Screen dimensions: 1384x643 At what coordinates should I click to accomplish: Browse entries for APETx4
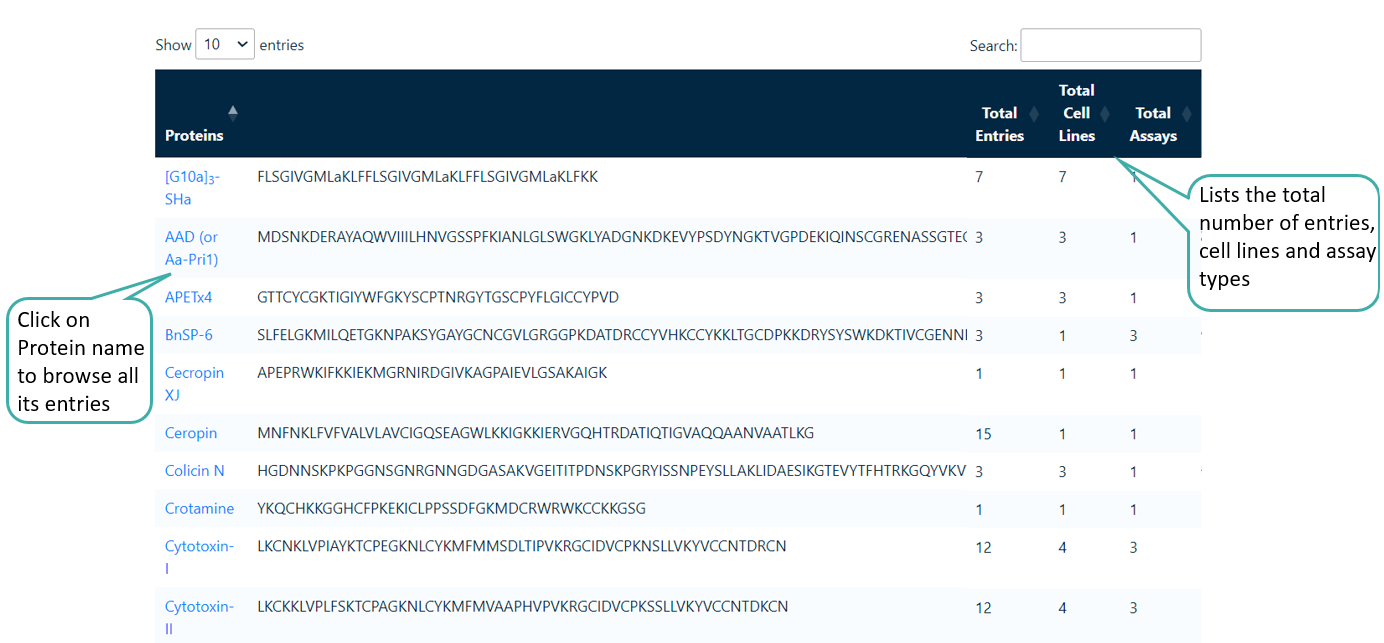coord(188,297)
